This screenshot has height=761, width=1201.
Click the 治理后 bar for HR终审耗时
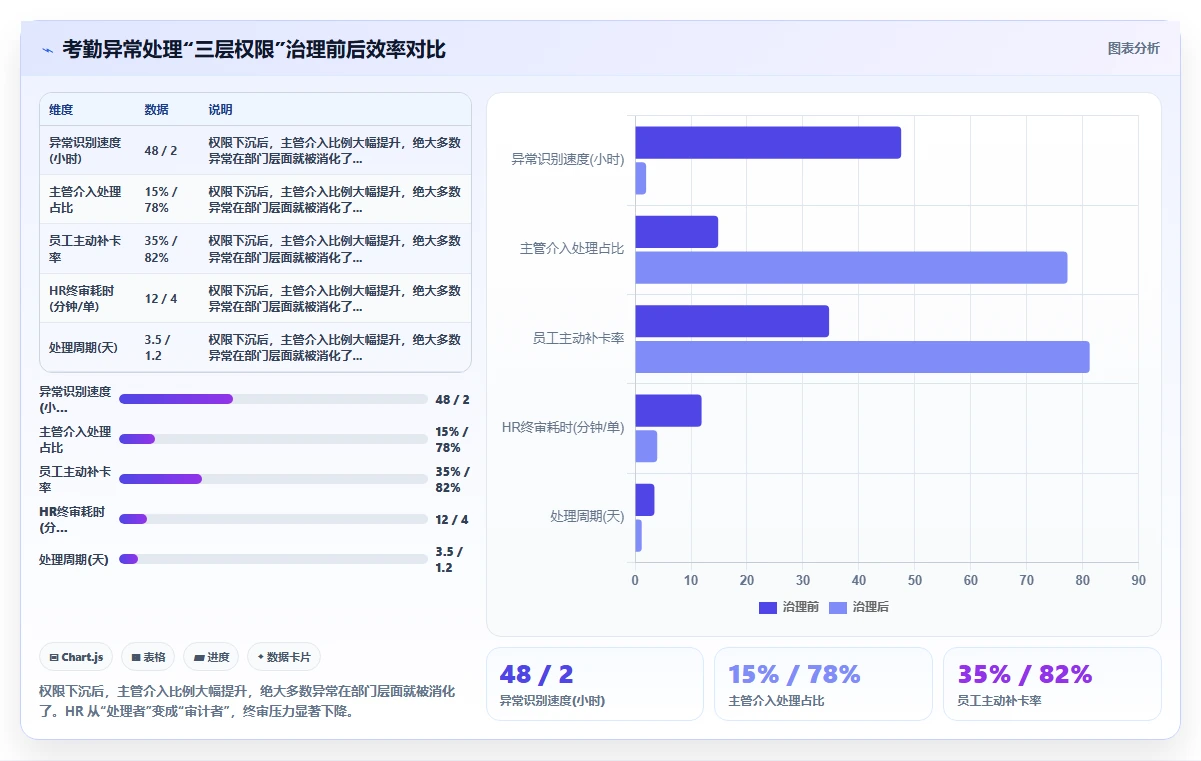(646, 447)
